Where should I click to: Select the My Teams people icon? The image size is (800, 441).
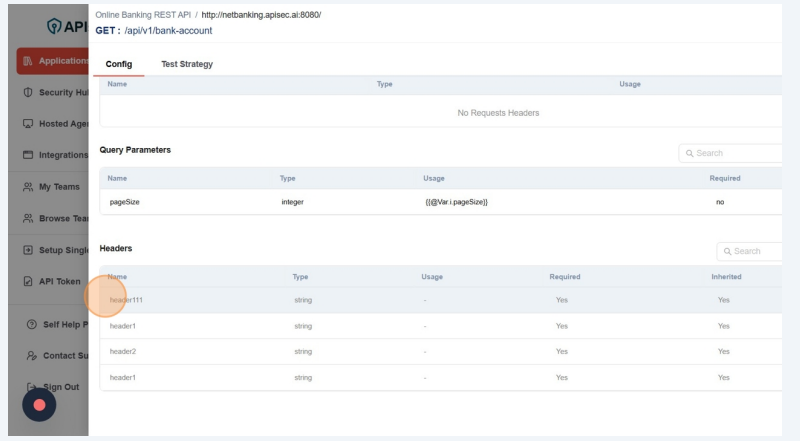pos(29,187)
